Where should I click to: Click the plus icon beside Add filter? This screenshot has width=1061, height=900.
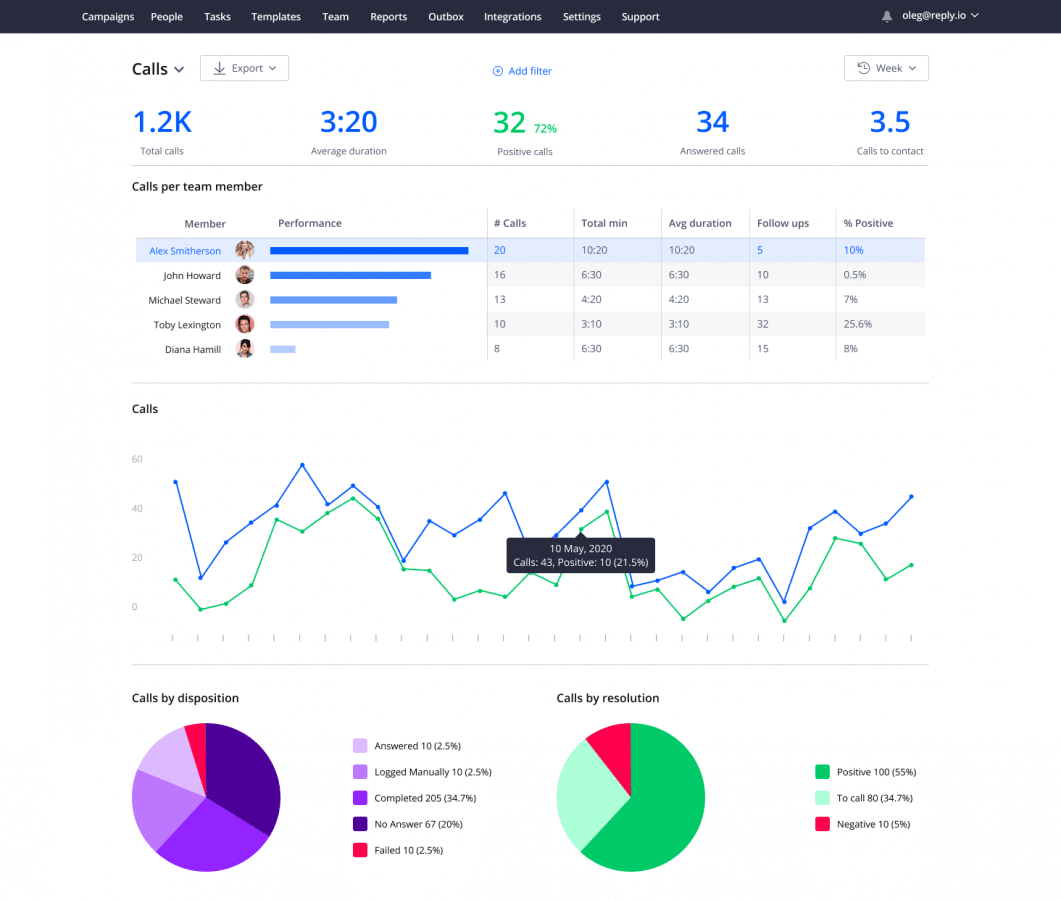click(498, 71)
